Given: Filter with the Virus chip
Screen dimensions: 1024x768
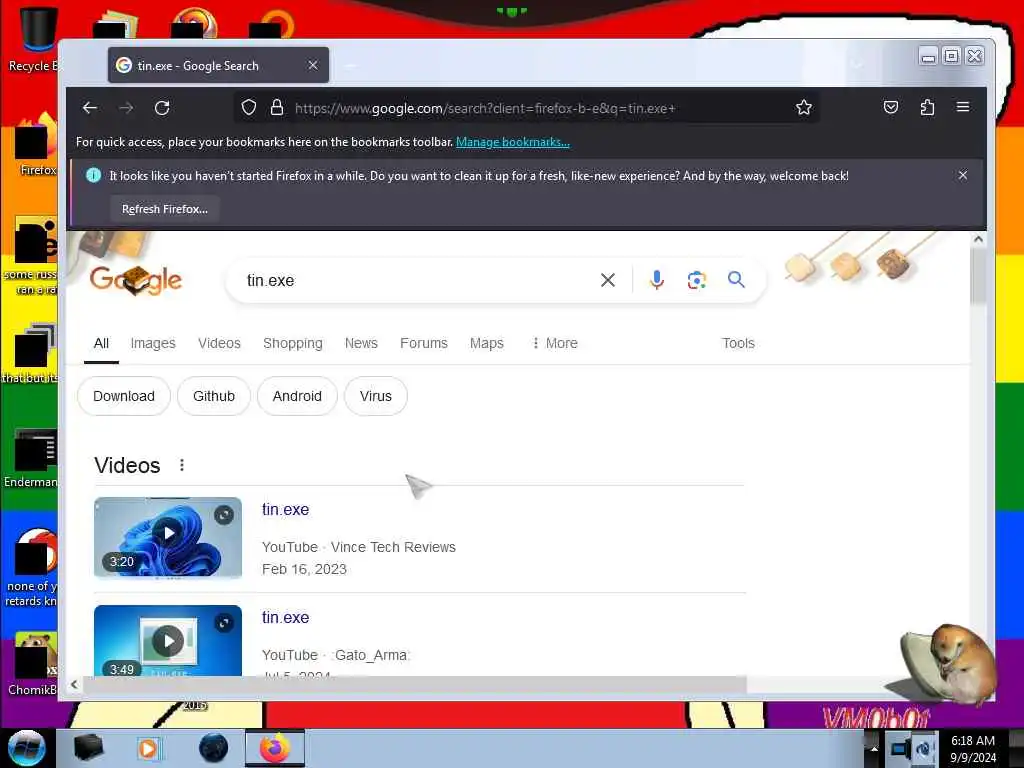Looking at the screenshot, I should click(376, 396).
